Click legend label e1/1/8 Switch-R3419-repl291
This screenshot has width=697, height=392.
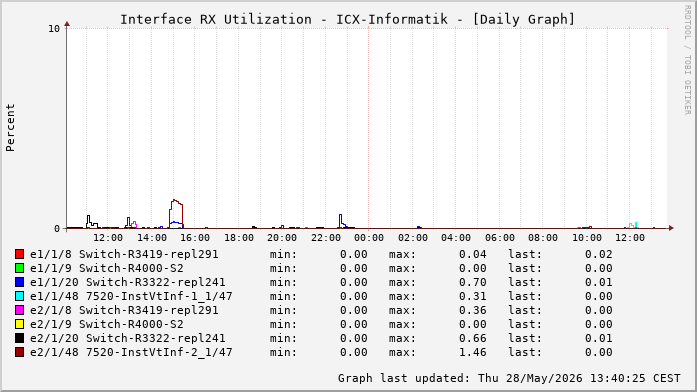pyautogui.click(x=124, y=254)
